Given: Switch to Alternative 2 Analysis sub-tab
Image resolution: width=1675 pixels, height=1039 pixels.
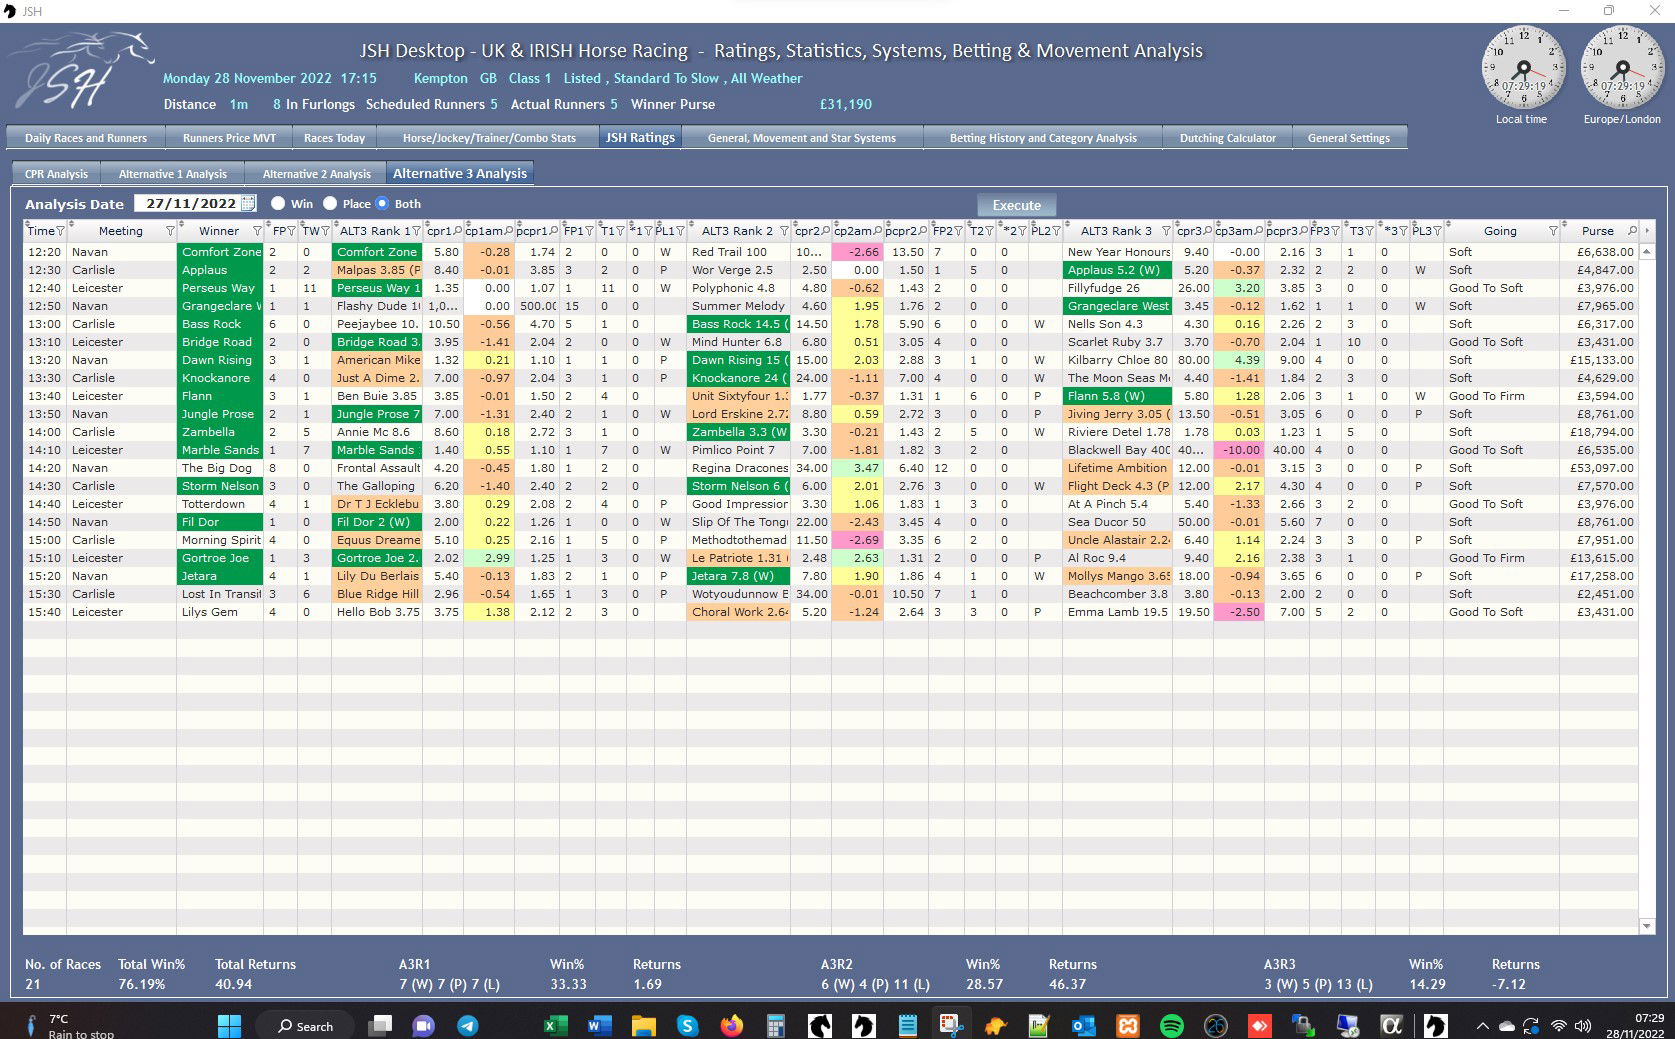Looking at the screenshot, I should pos(316,174).
